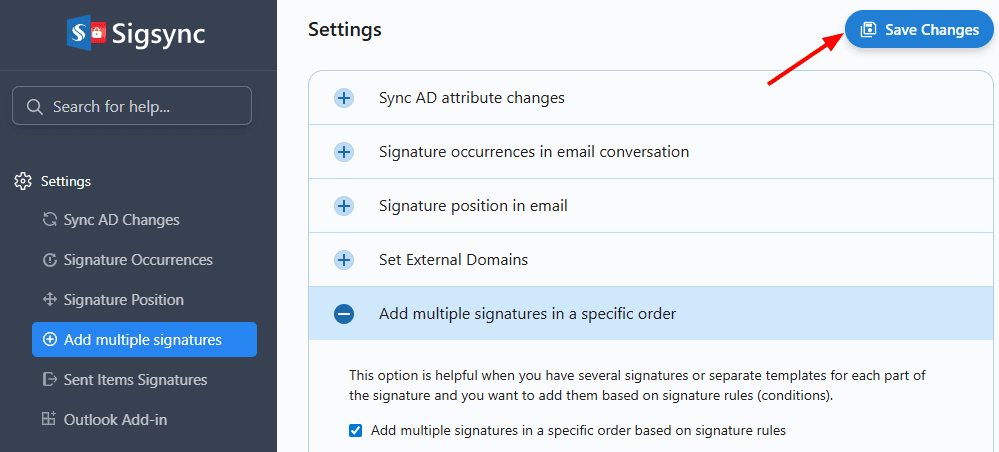Viewport: 999px width, 452px height.
Task: Click the Sync AD Changes refresh icon
Action: click(50, 220)
